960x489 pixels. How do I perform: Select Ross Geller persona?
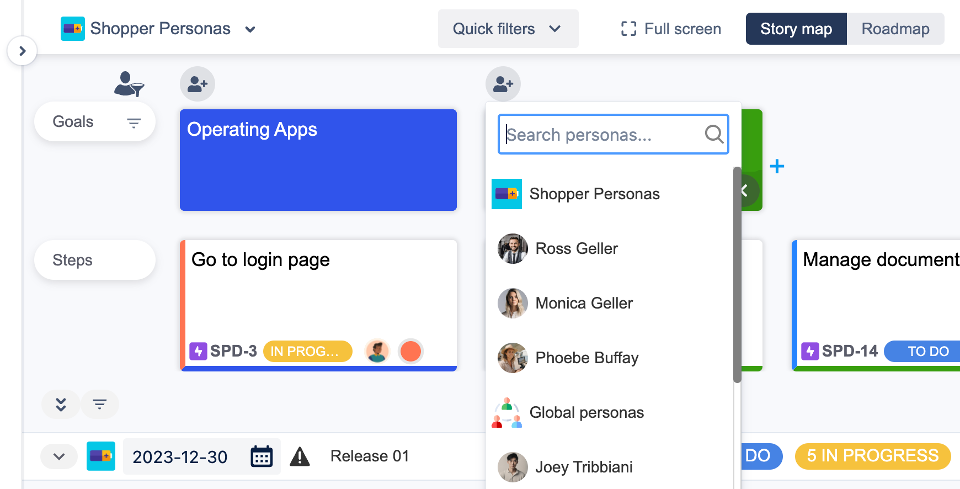(x=609, y=248)
